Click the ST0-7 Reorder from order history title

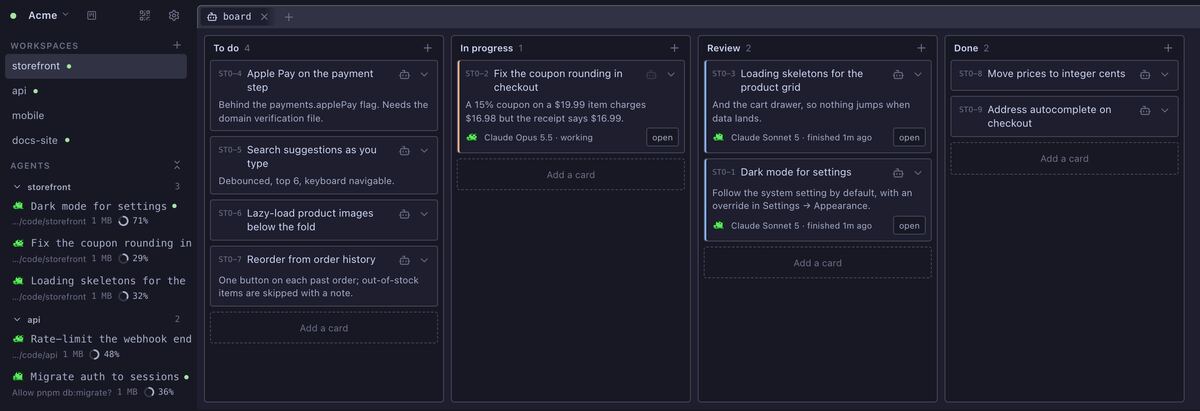311,260
